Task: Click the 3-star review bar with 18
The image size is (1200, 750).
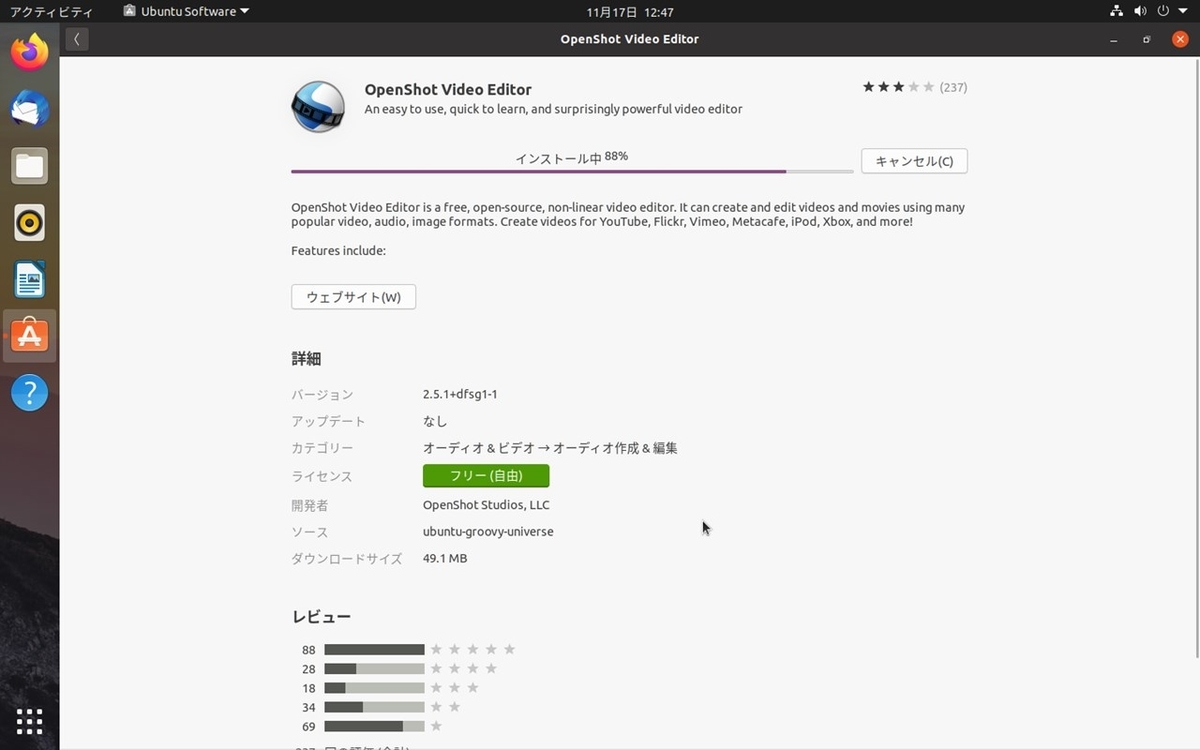Action: (374, 688)
